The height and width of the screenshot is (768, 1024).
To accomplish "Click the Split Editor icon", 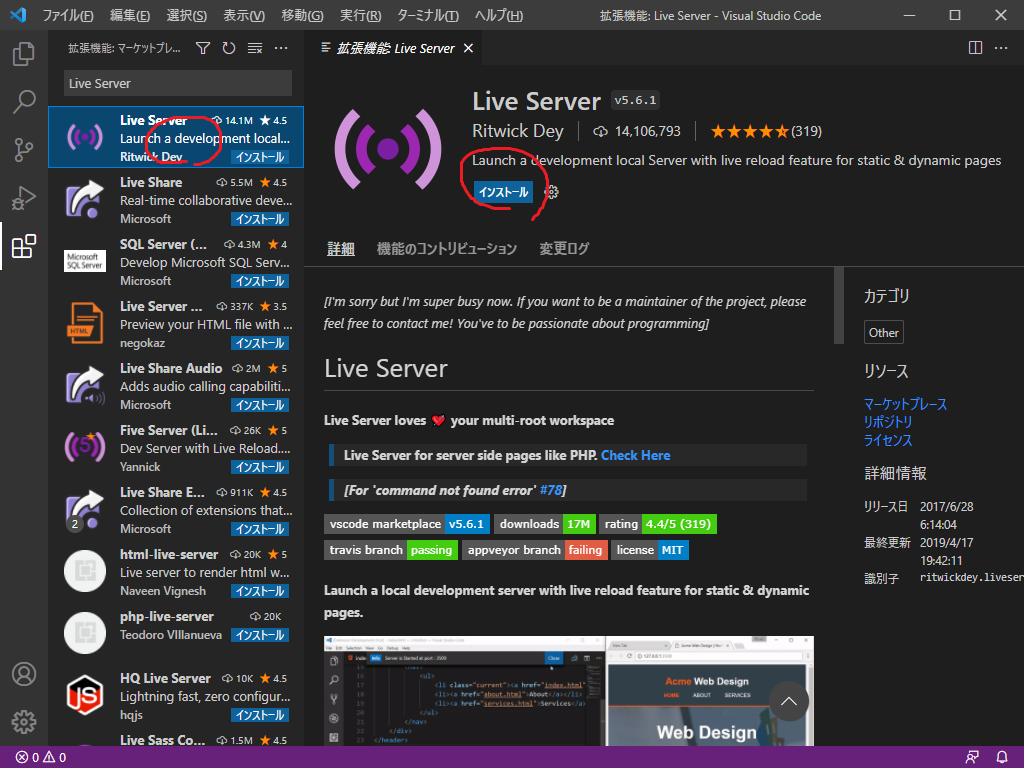I will (x=975, y=47).
